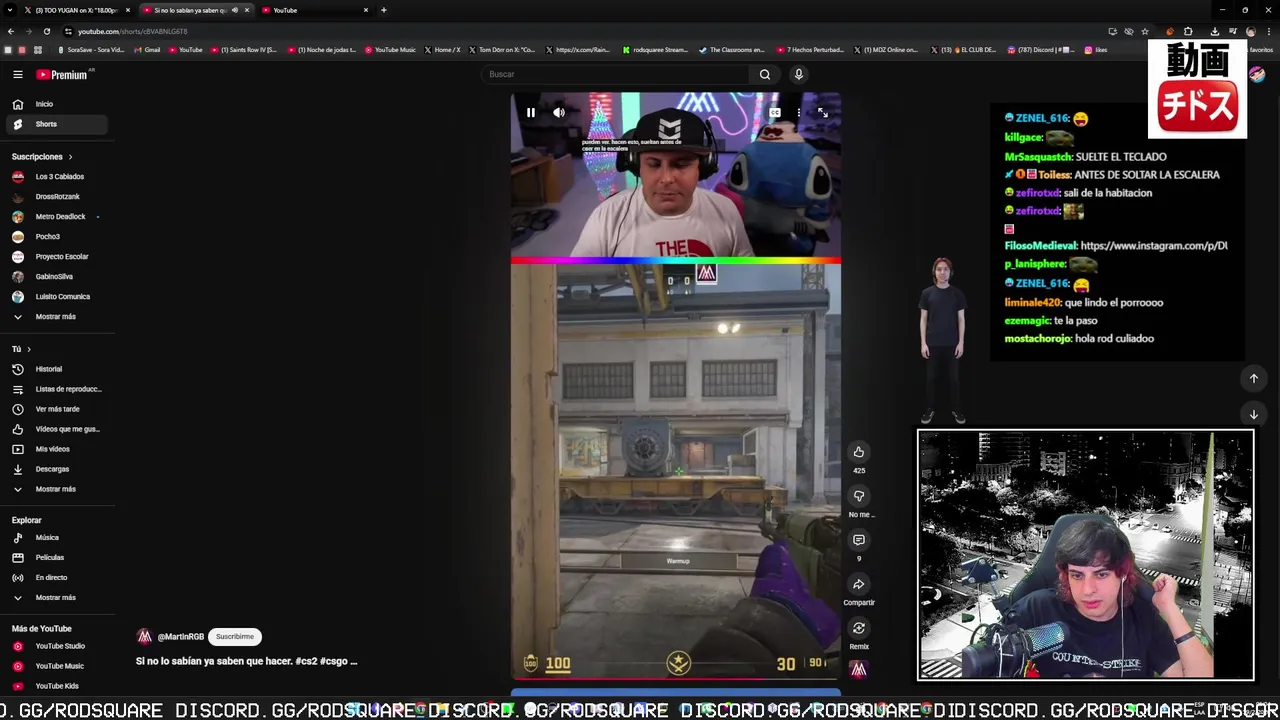Click the magnifier search button
The image size is (1280, 720).
pos(765,74)
